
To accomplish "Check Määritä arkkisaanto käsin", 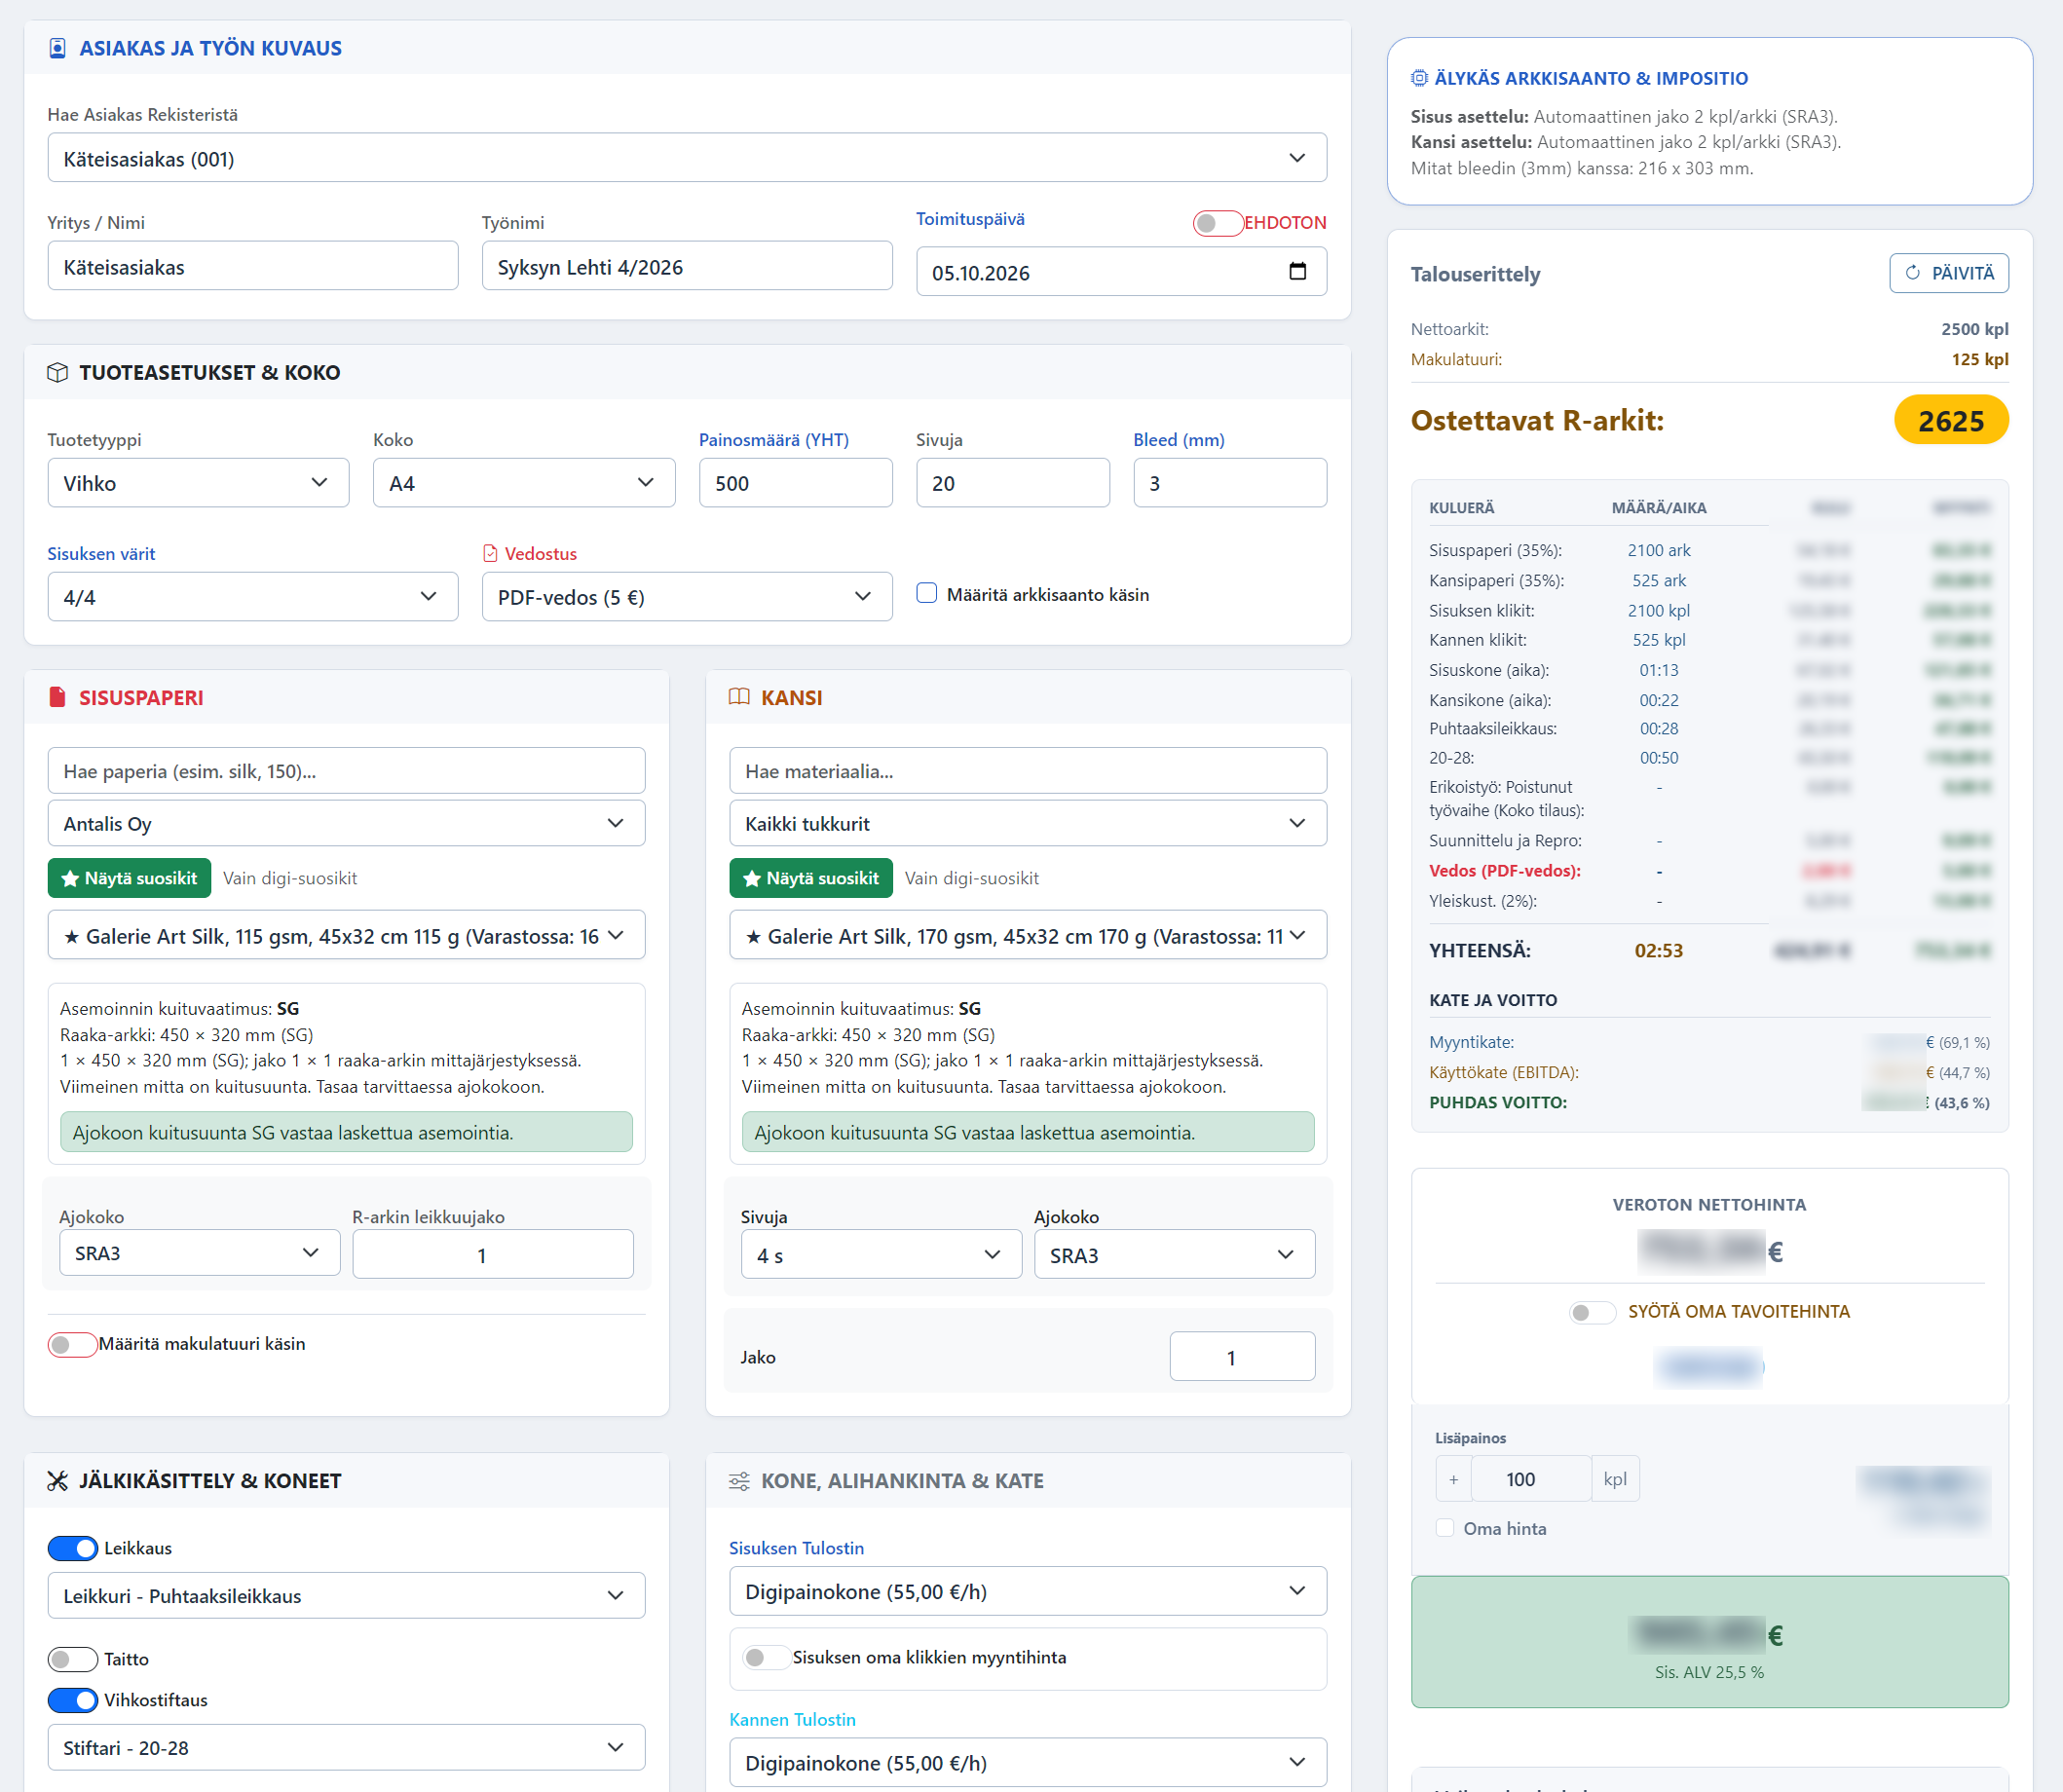I will (x=927, y=593).
